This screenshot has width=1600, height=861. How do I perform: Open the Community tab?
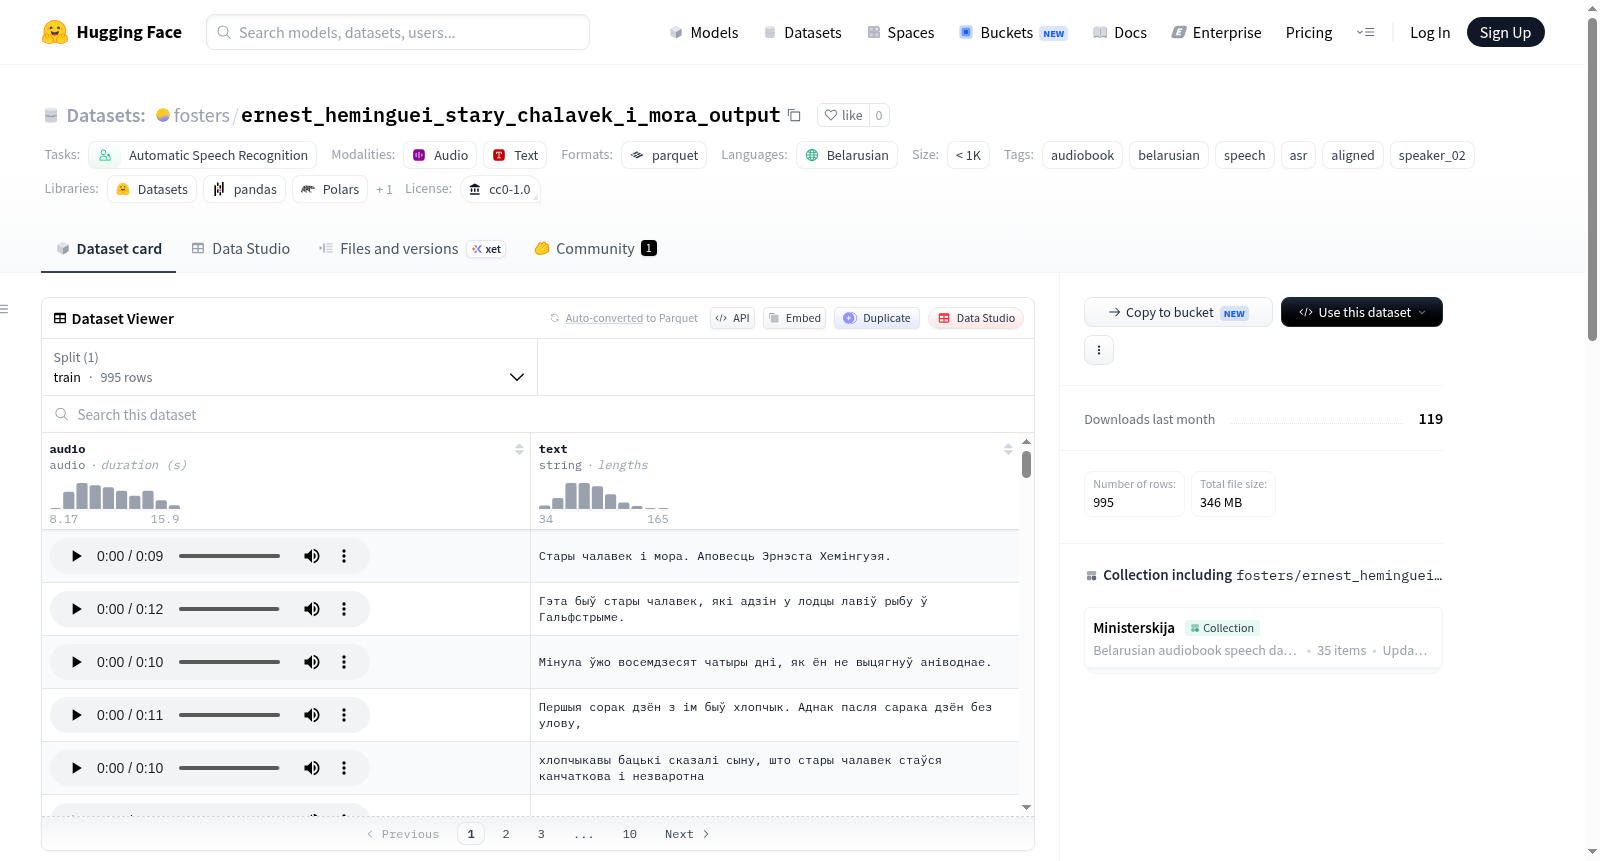click(x=595, y=248)
